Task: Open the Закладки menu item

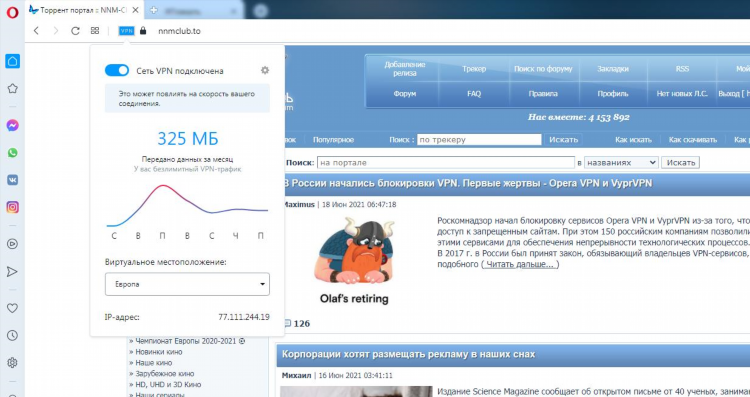Action: pos(613,69)
